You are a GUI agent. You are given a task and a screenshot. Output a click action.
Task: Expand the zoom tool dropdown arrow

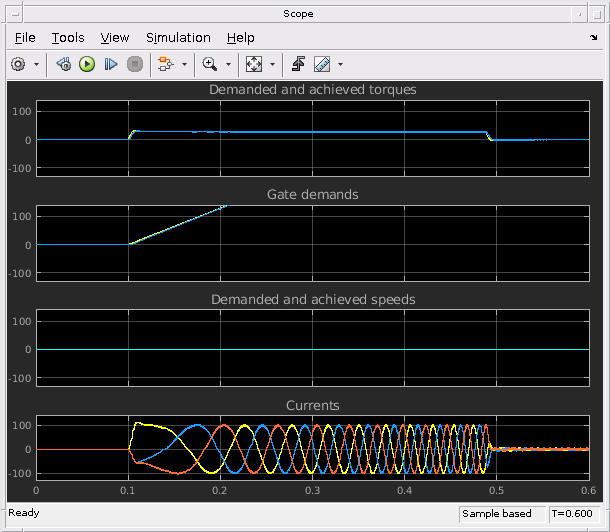[228, 64]
